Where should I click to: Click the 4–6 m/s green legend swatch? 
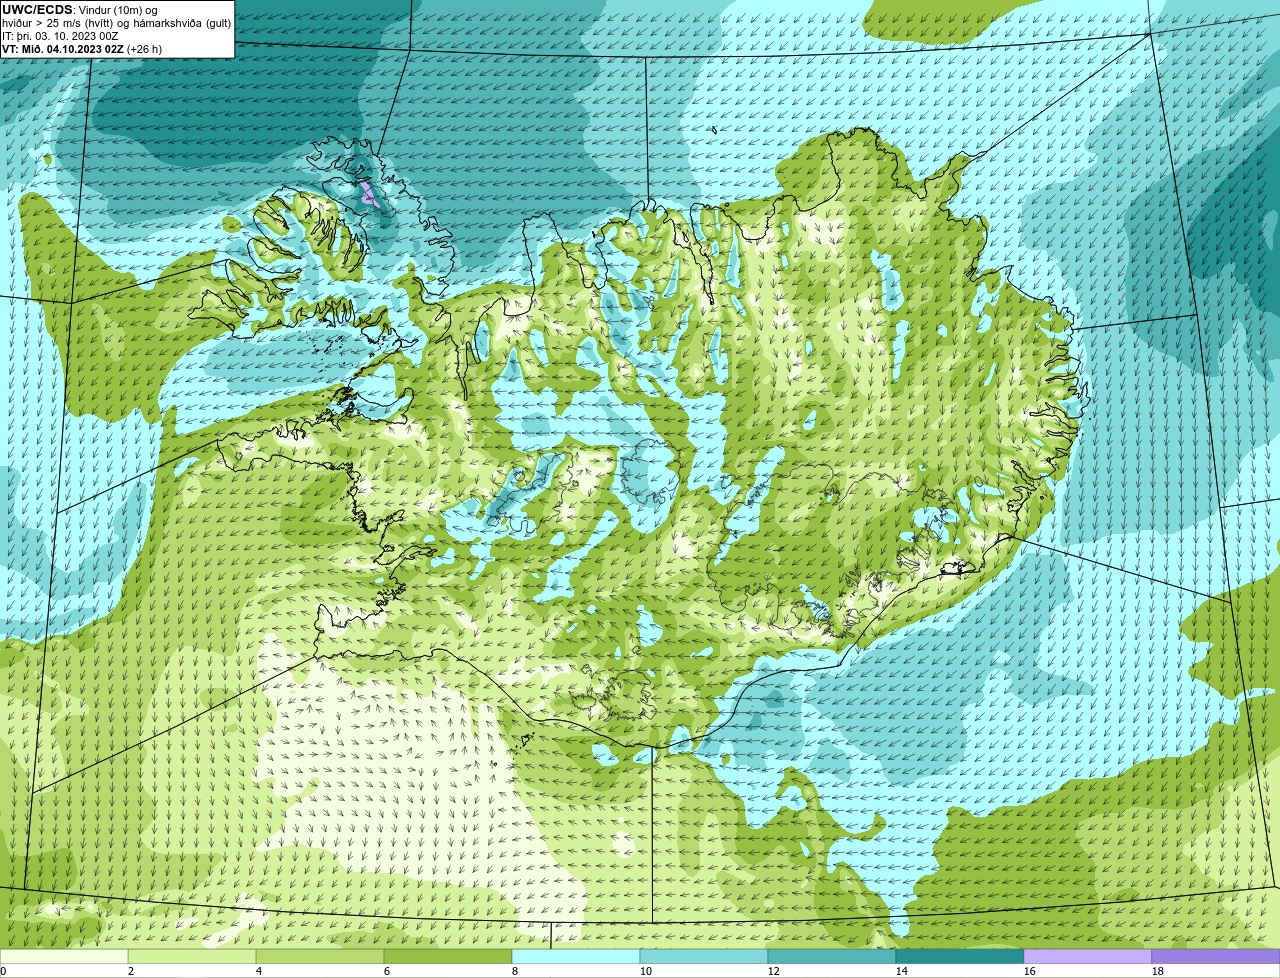click(x=321, y=957)
